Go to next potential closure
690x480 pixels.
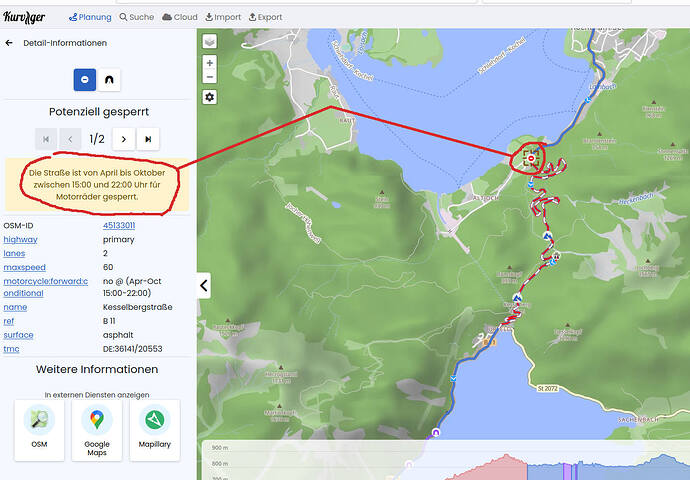click(123, 139)
